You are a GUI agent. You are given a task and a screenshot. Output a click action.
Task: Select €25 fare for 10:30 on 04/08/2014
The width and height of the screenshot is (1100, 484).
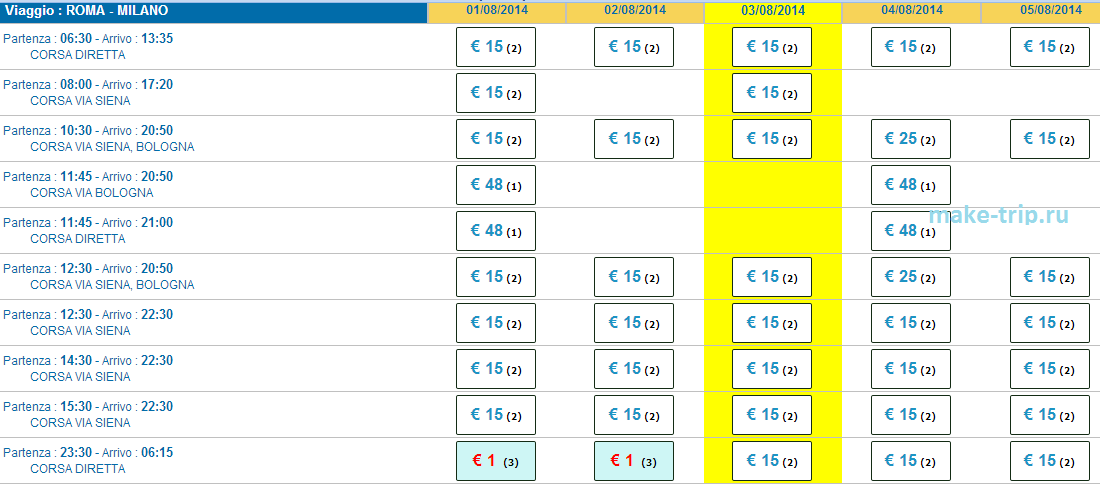click(x=911, y=139)
